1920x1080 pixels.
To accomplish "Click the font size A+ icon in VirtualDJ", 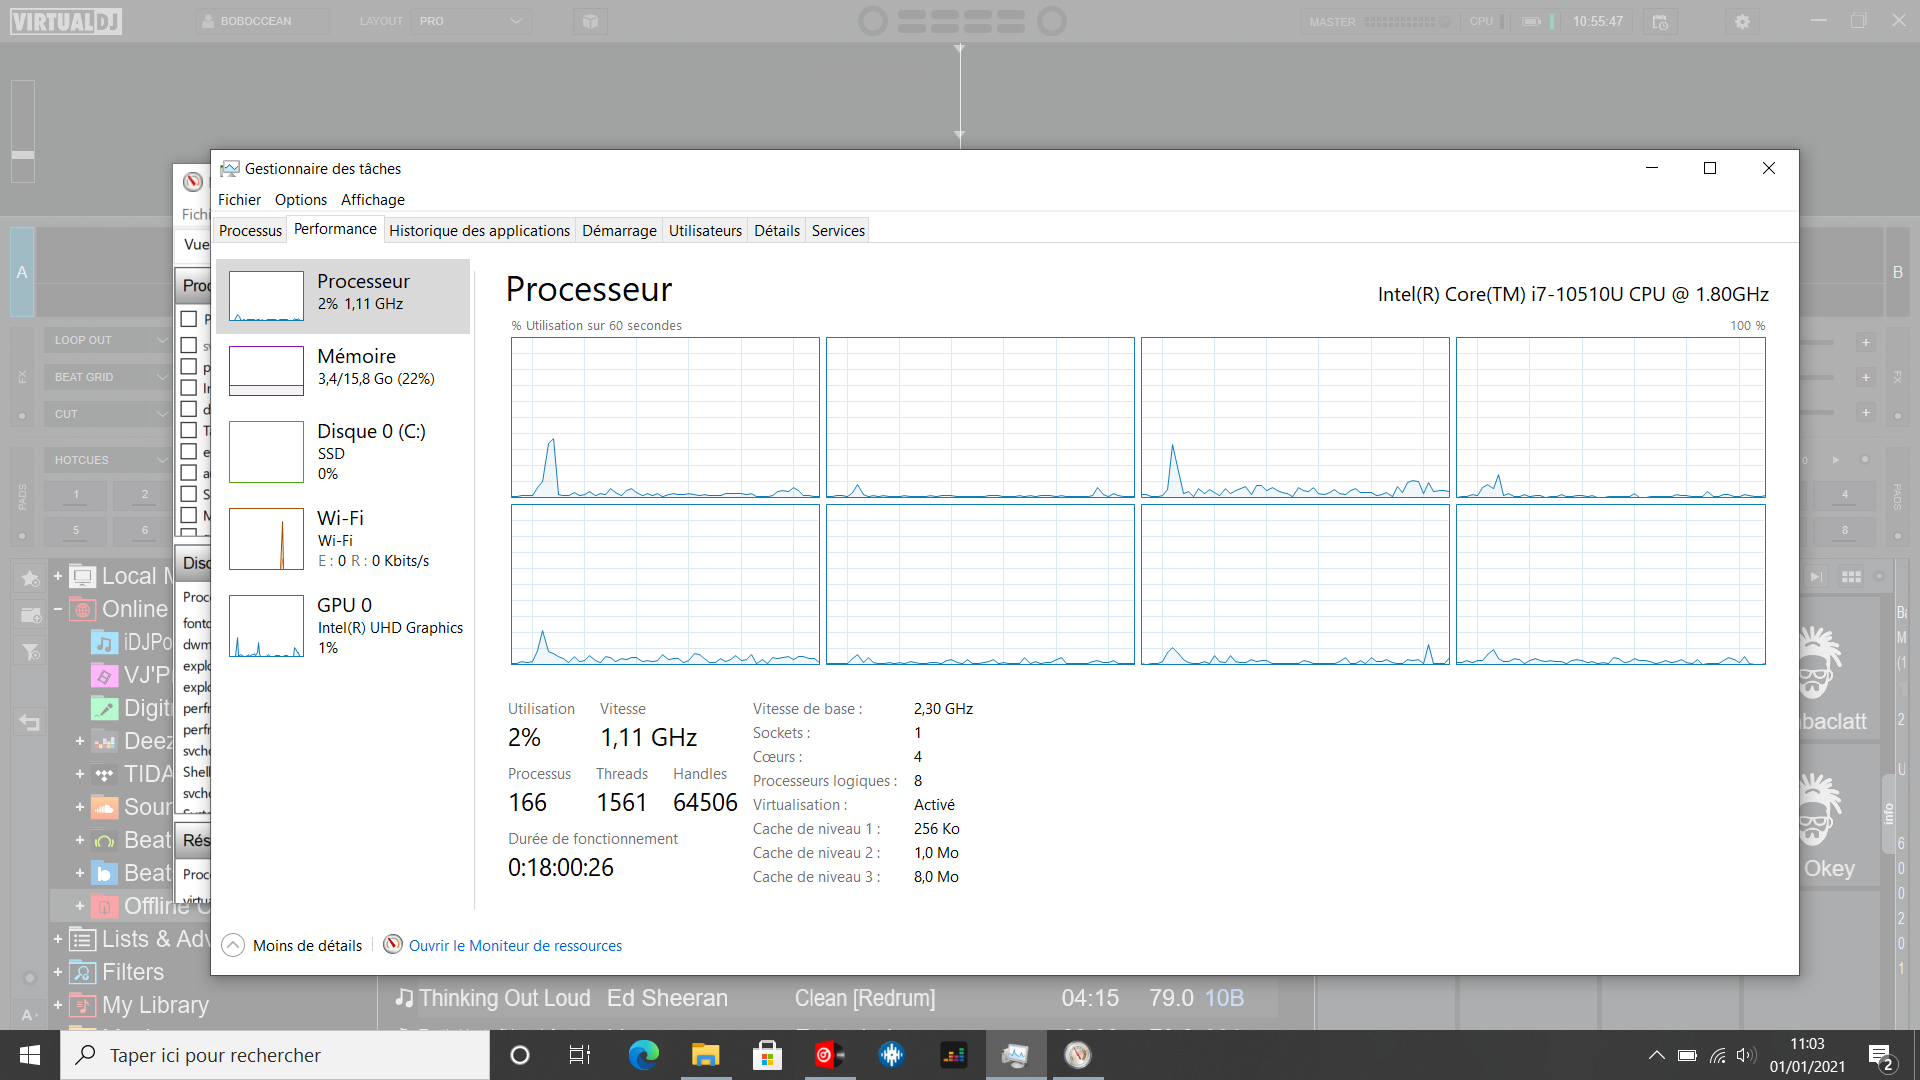I will coord(30,1013).
